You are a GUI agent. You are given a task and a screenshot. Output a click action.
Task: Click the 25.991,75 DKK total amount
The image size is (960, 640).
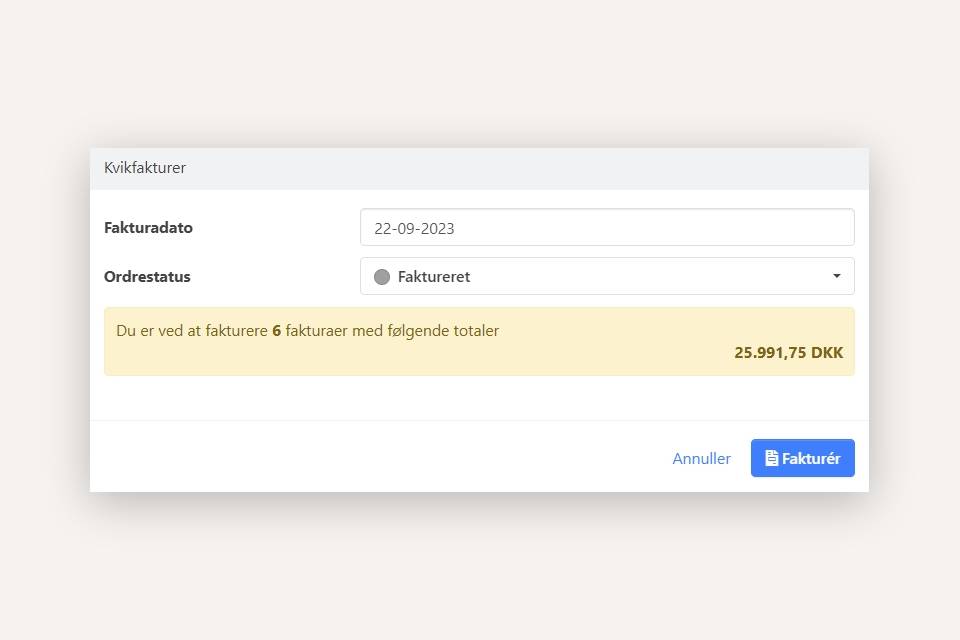click(788, 352)
